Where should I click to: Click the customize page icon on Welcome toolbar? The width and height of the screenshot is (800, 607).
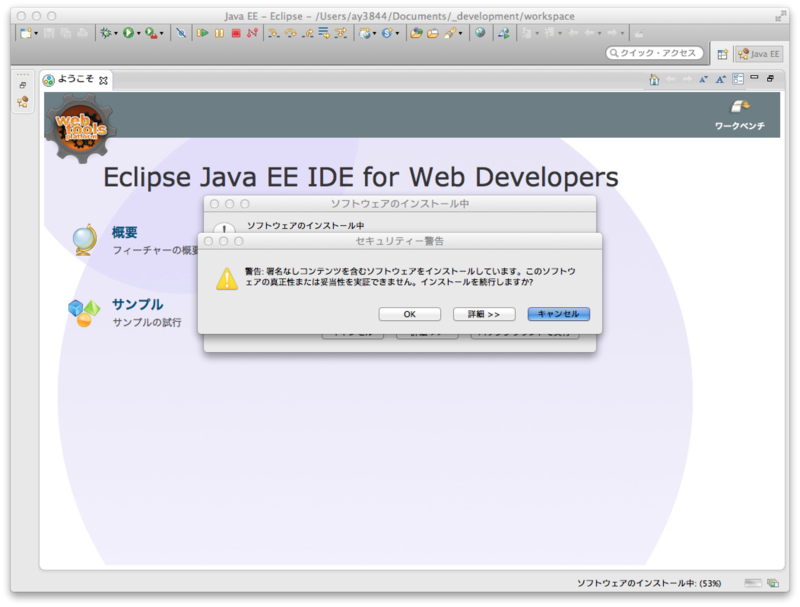737,79
